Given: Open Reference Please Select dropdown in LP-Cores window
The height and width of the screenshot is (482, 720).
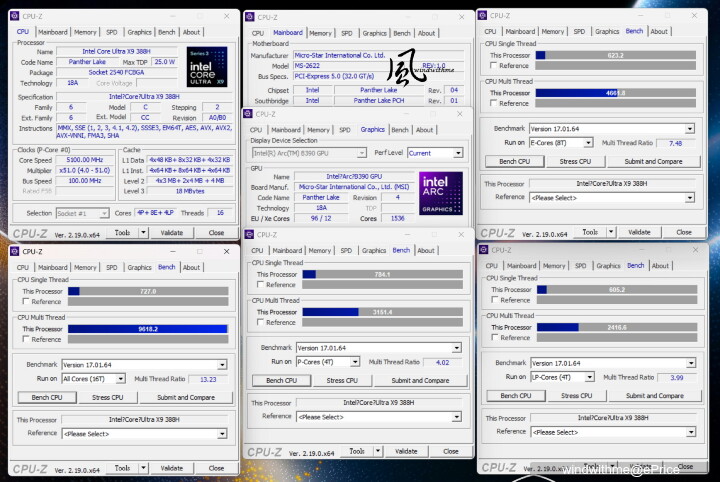Looking at the screenshot, I should pos(613,432).
